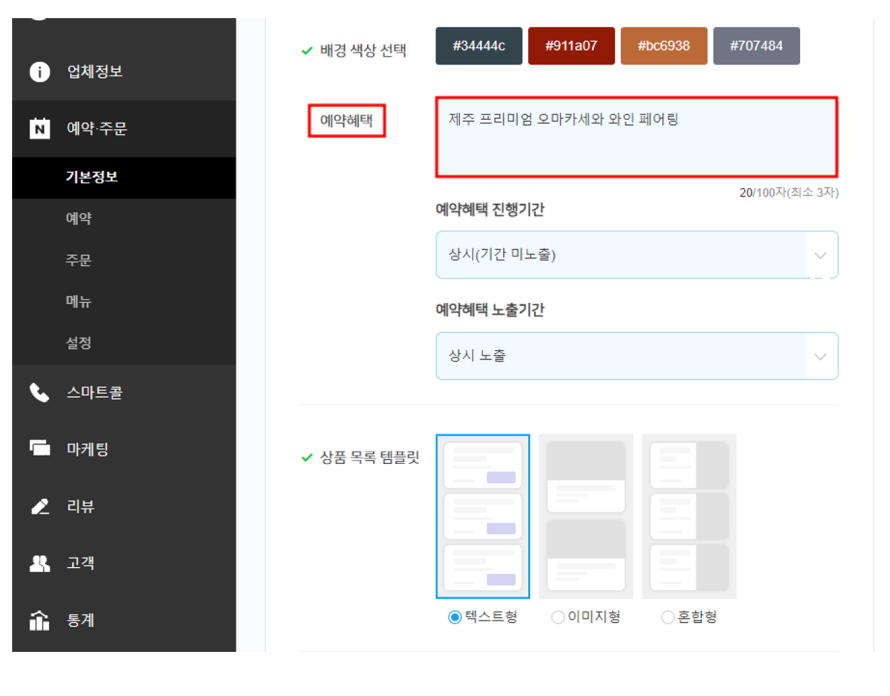Image resolution: width=890 pixels, height=696 pixels.
Task: Click the chevron of 상시 노출 dropdown
Action: click(820, 357)
